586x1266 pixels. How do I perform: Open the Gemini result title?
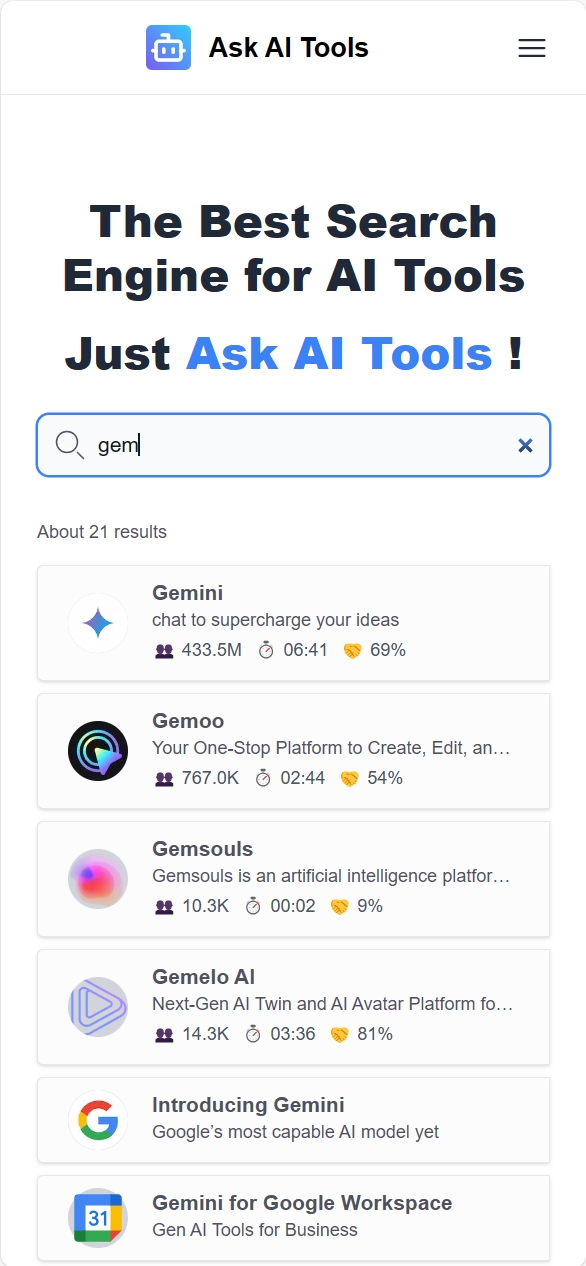coord(188,593)
